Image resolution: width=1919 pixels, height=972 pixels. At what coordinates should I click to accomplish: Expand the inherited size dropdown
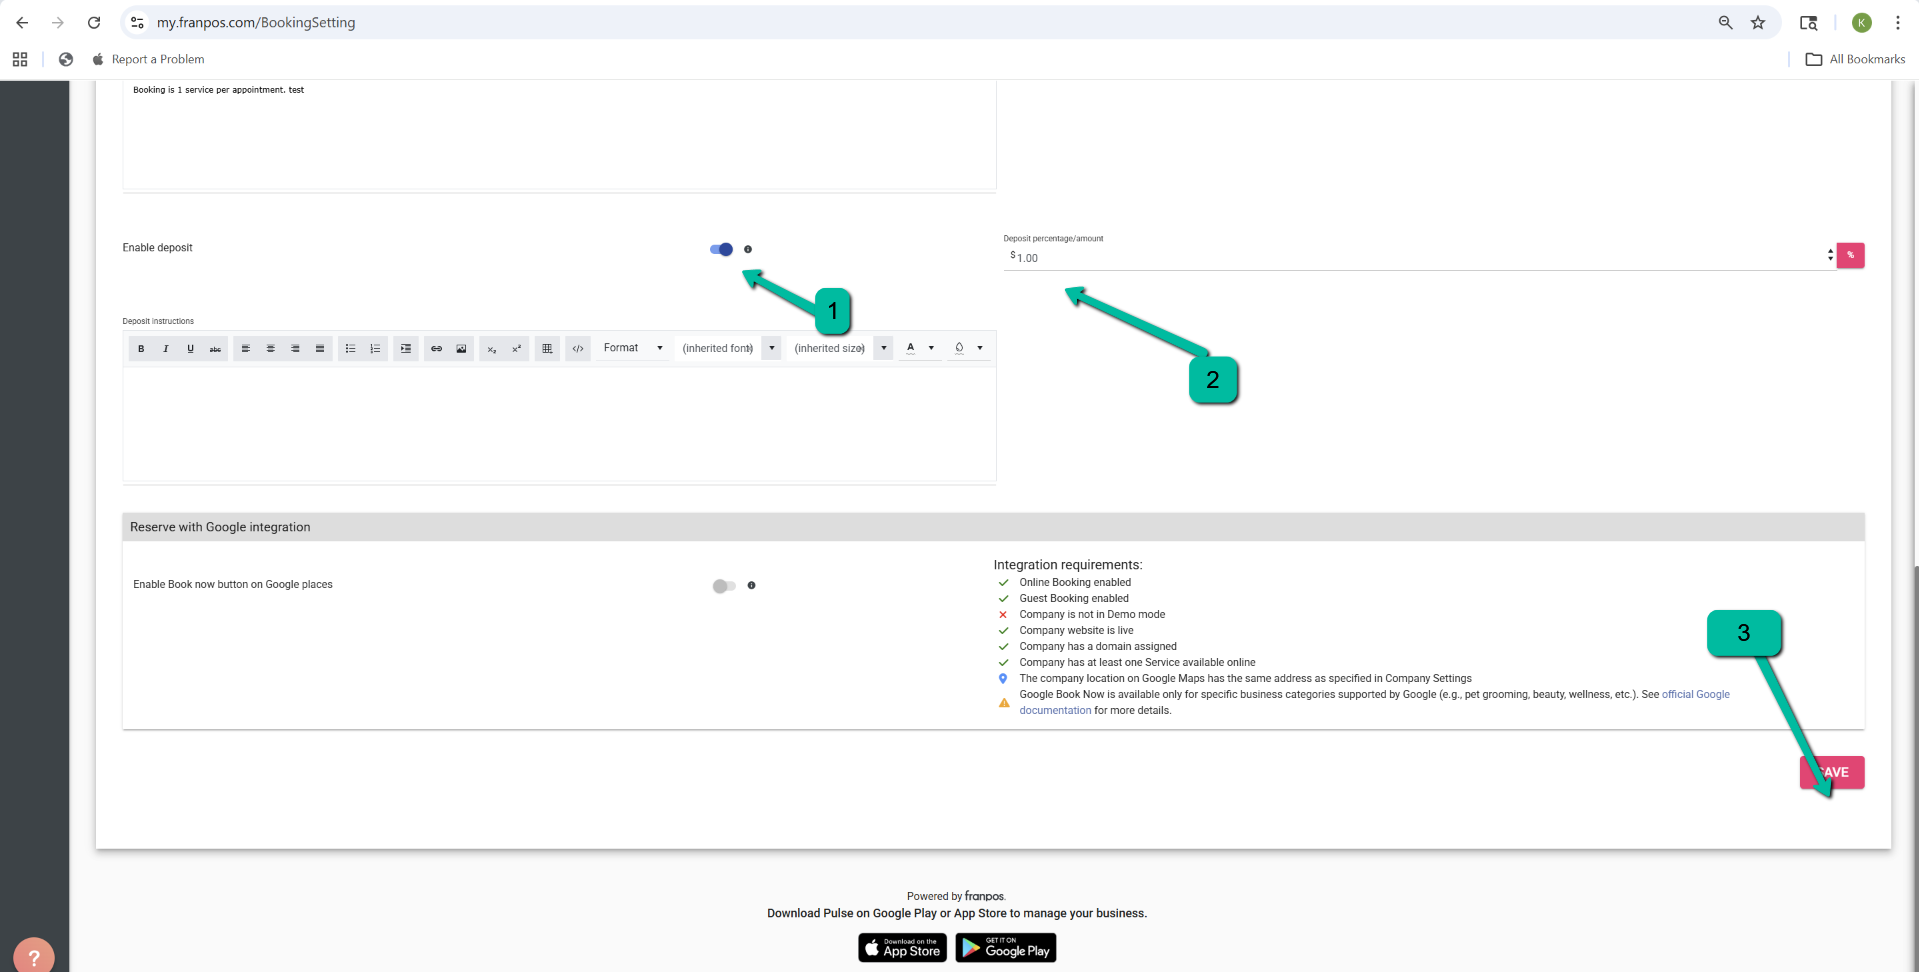tap(883, 348)
